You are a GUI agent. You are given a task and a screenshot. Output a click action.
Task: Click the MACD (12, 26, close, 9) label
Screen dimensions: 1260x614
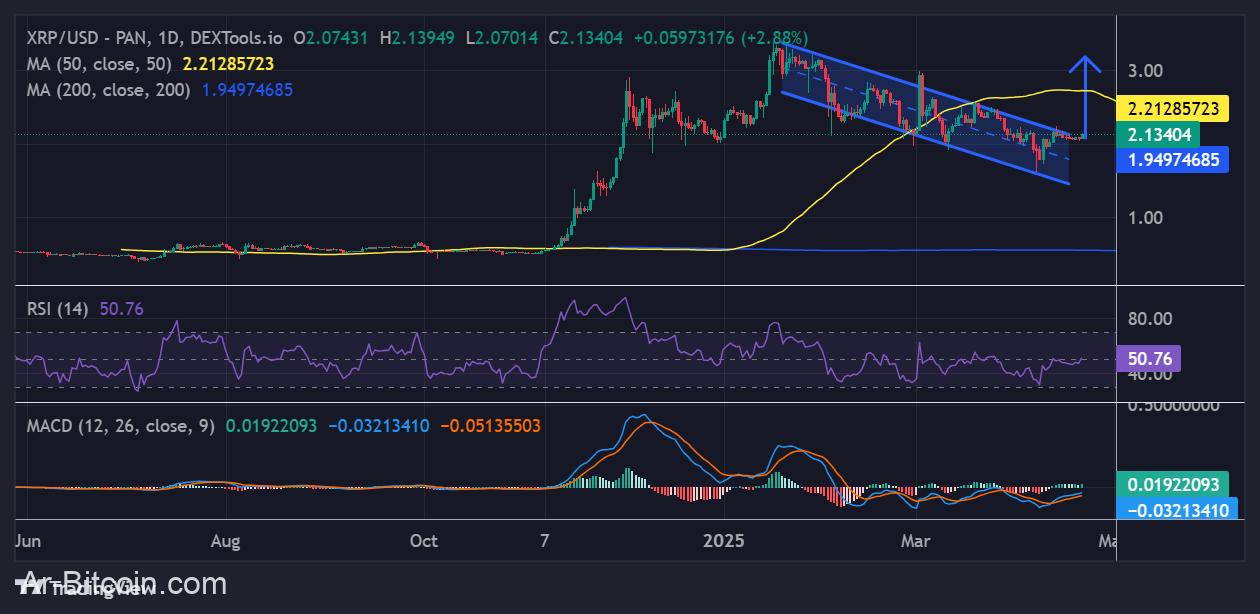[x=121, y=426]
